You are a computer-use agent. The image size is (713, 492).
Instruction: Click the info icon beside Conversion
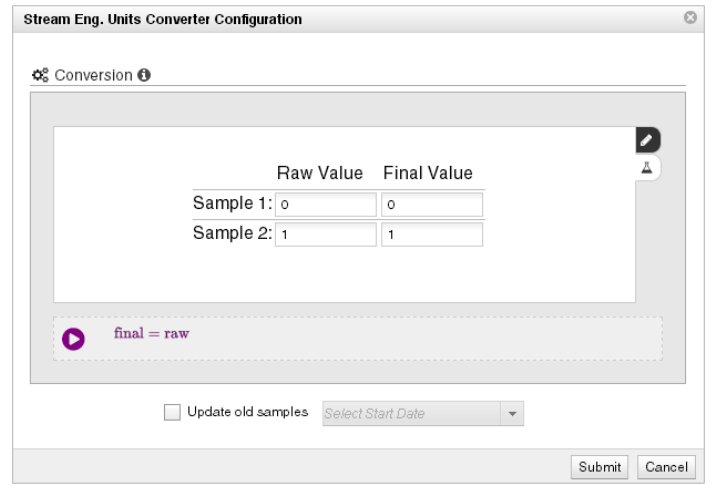click(x=144, y=75)
